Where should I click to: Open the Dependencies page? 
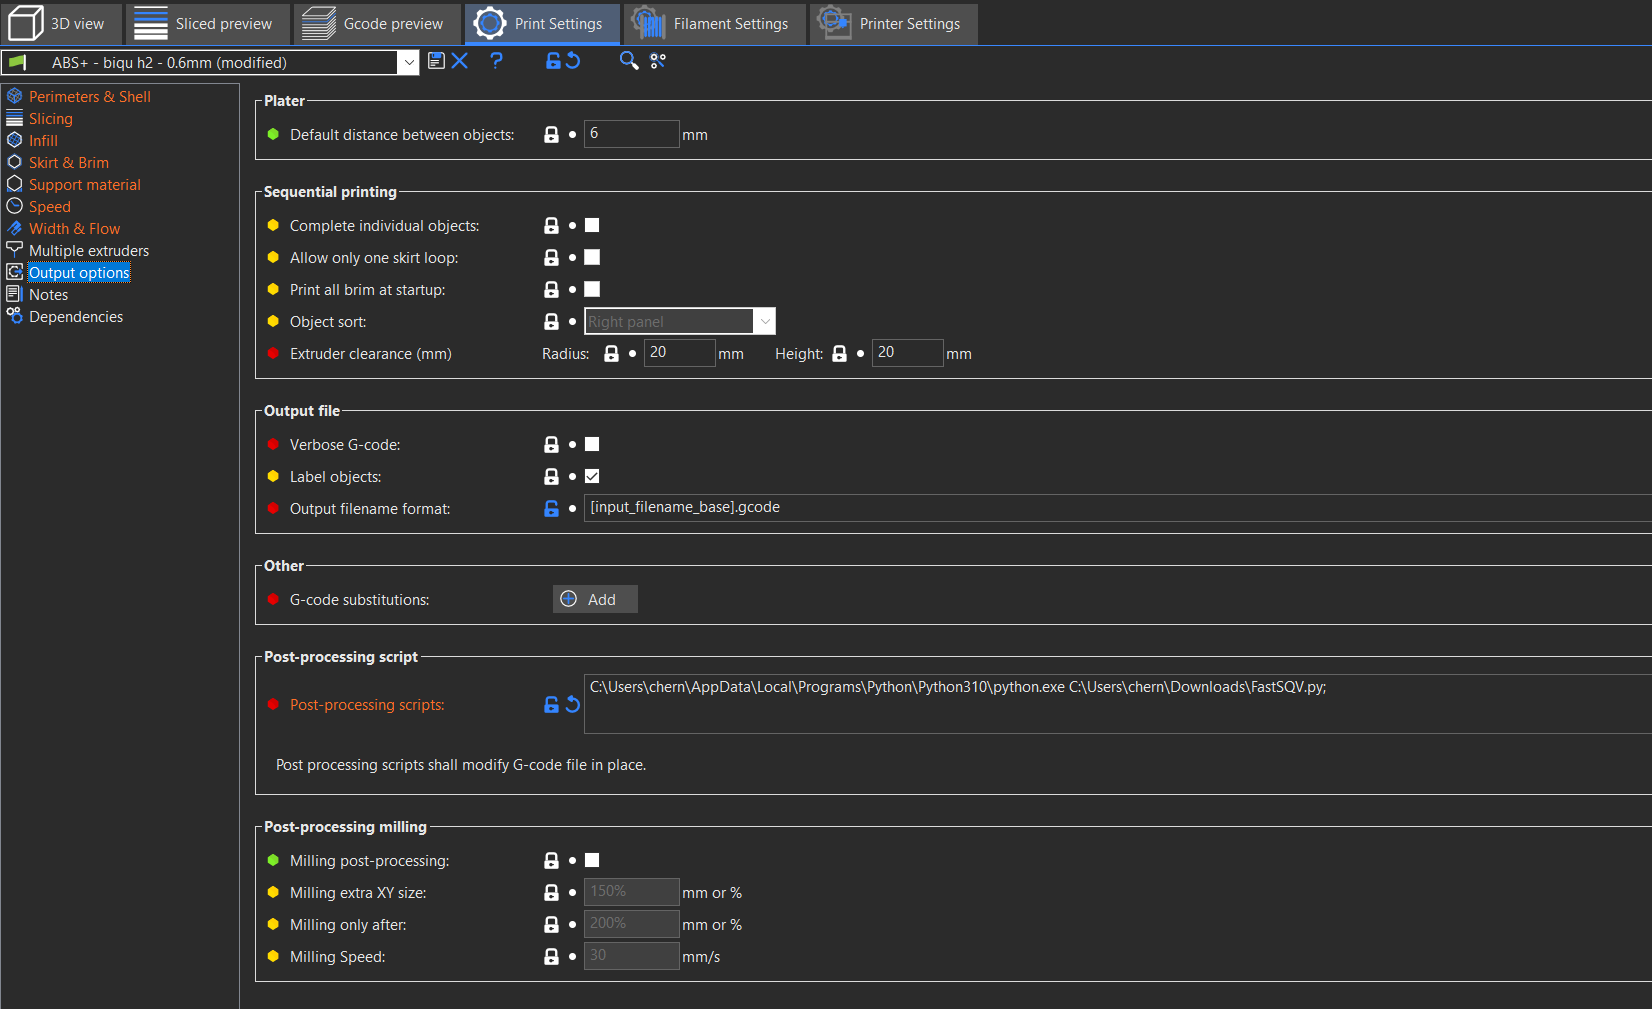click(x=76, y=317)
